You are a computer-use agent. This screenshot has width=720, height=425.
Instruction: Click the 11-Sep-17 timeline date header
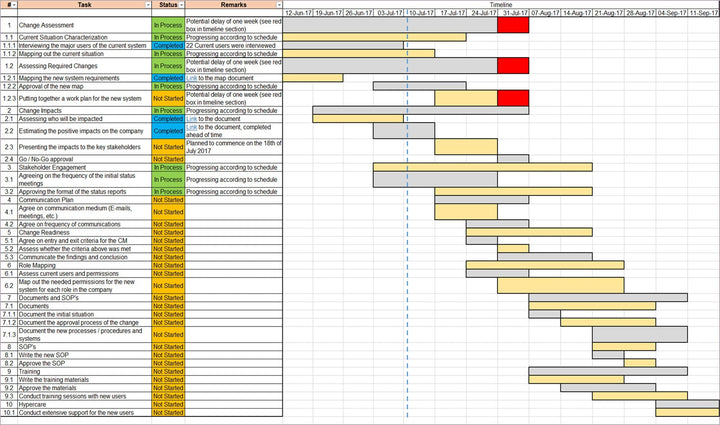703,13
